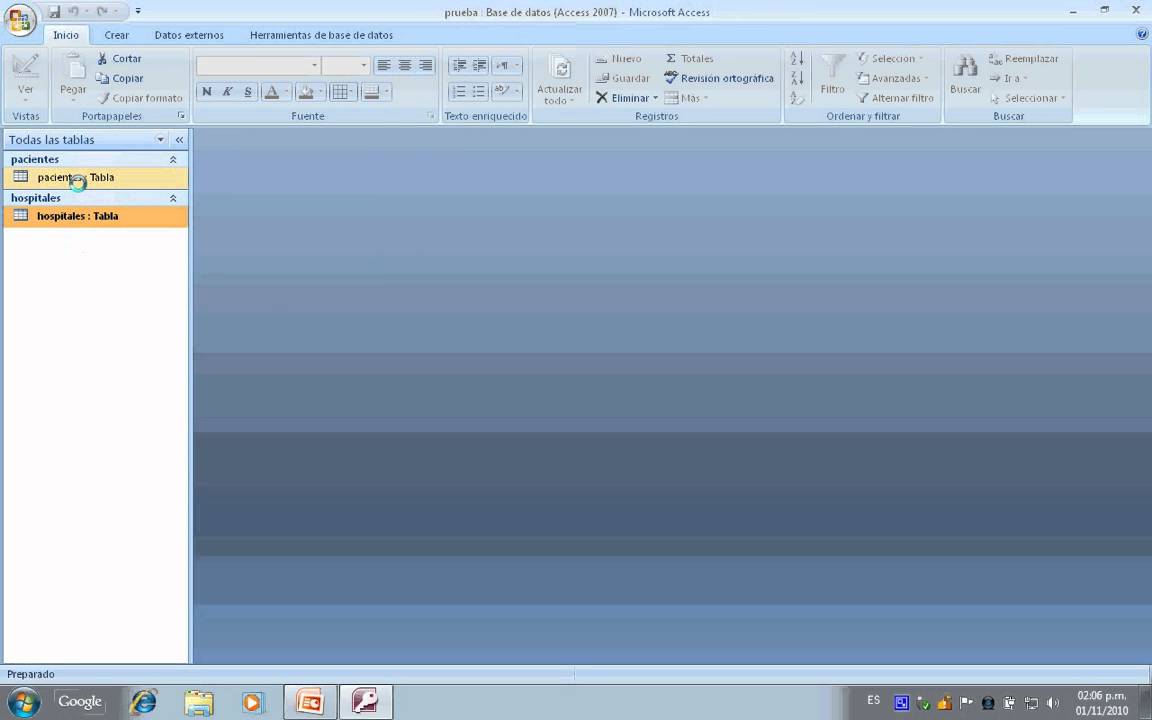This screenshot has height=720, width=1152.
Task: Open the Ir a menu
Action: (1008, 78)
